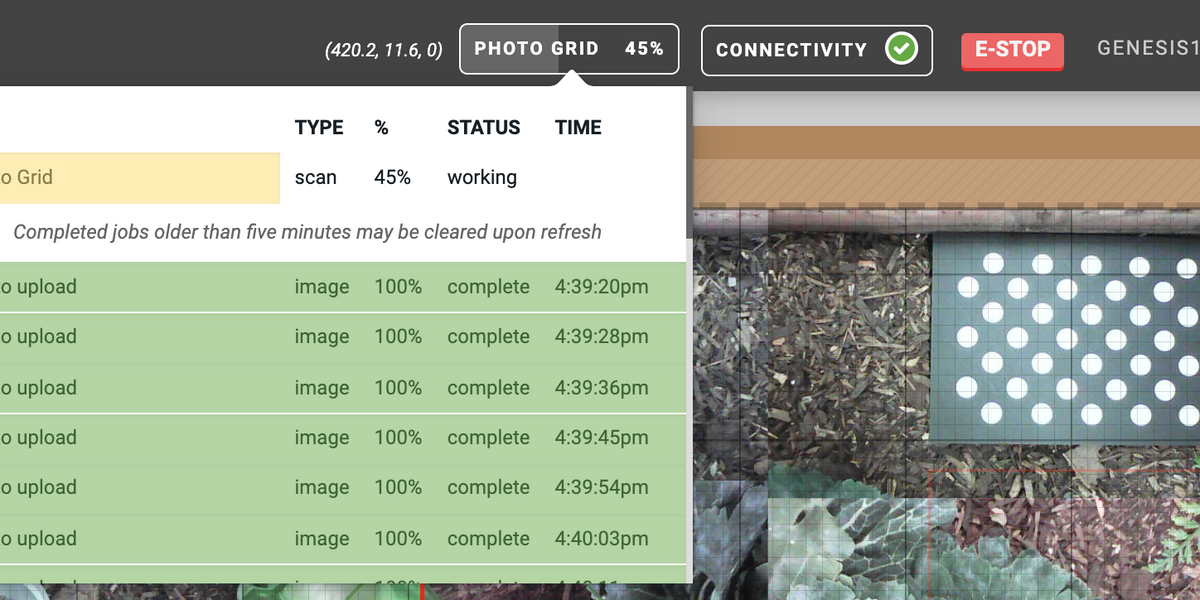The image size is (1200, 600).
Task: Select the upload job completed at 4:39:28pm
Action: point(342,337)
